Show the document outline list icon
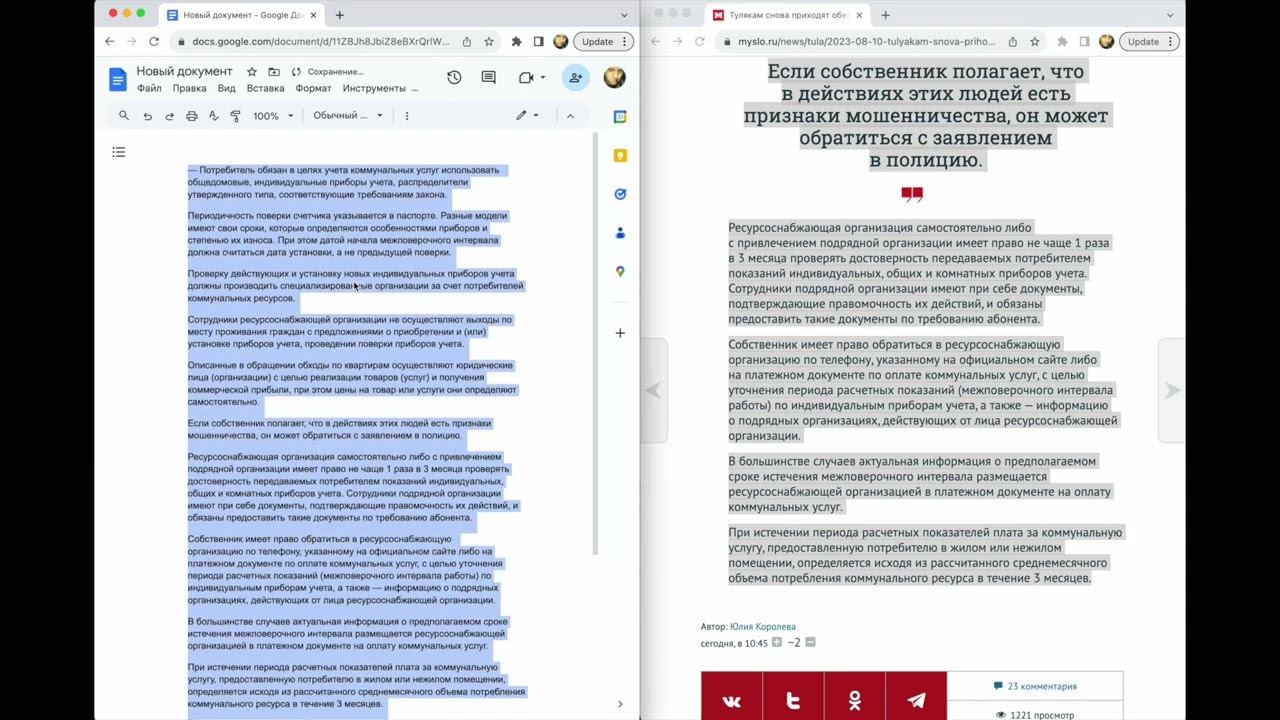The height and width of the screenshot is (720, 1280). click(119, 152)
